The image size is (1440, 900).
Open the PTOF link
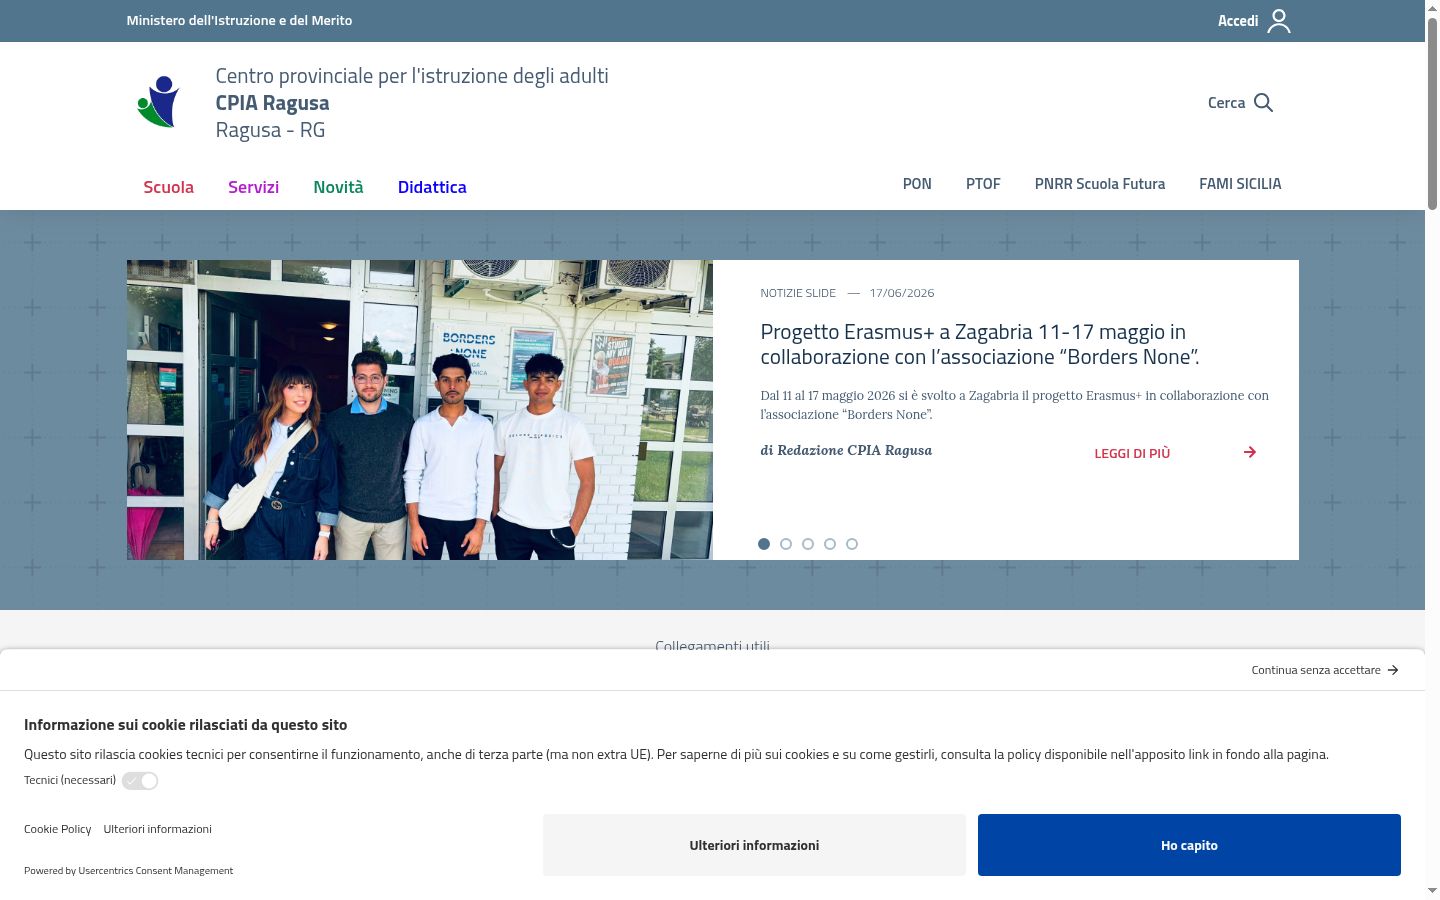click(x=983, y=184)
